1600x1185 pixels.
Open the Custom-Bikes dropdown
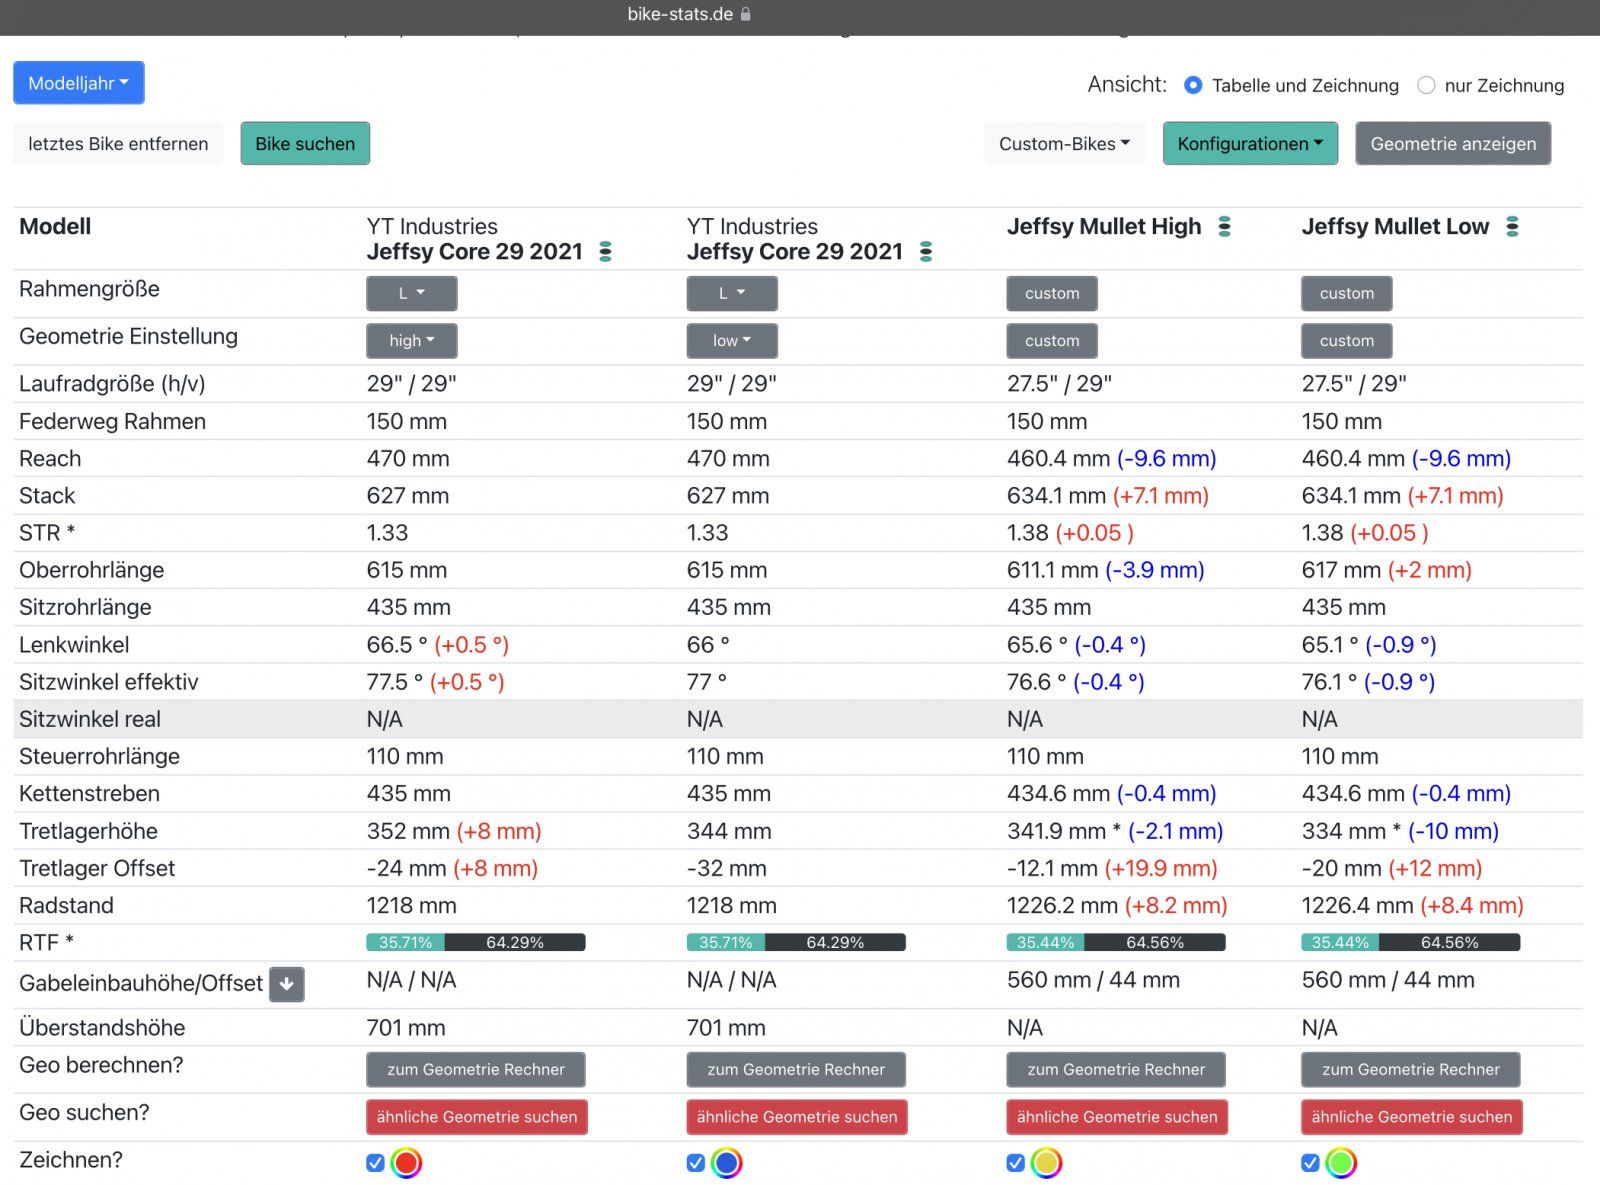coord(1065,144)
